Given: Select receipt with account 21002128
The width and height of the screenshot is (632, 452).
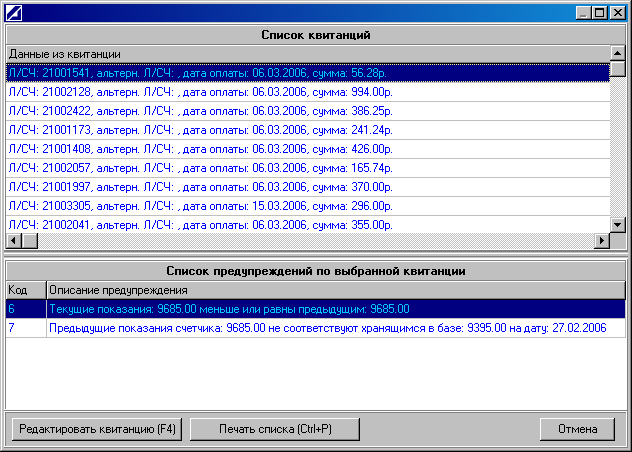Looking at the screenshot, I should [x=200, y=91].
